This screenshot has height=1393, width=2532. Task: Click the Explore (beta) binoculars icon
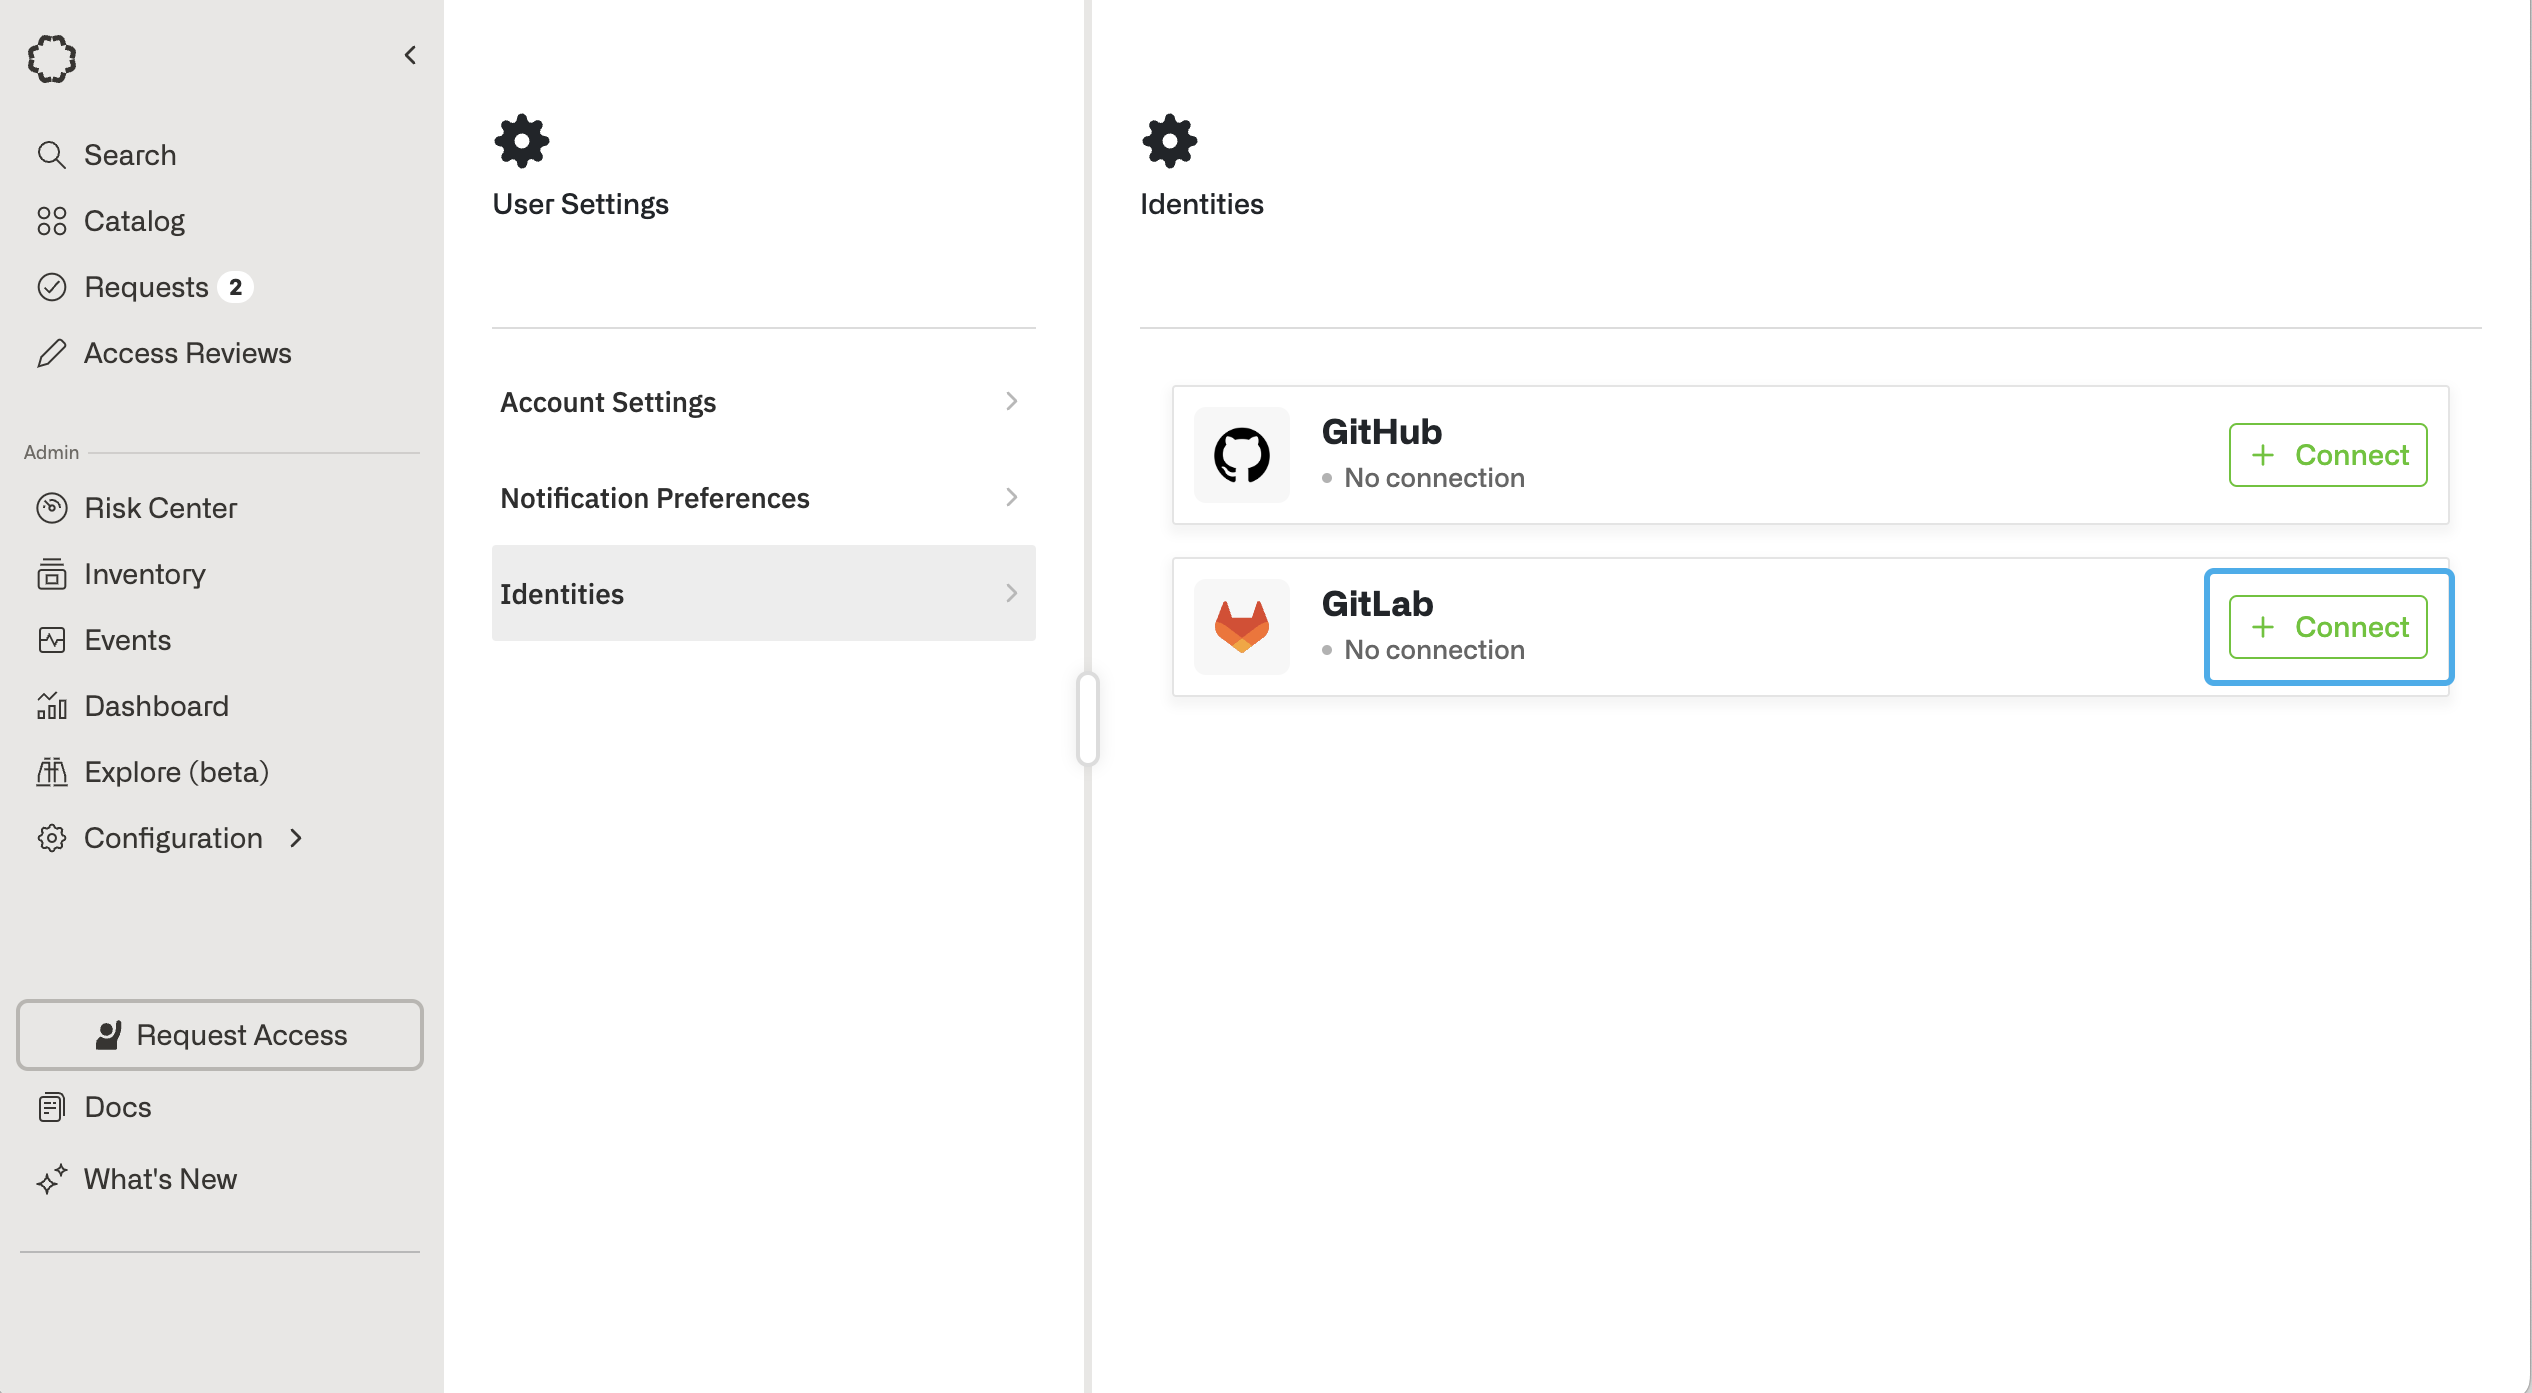51,772
